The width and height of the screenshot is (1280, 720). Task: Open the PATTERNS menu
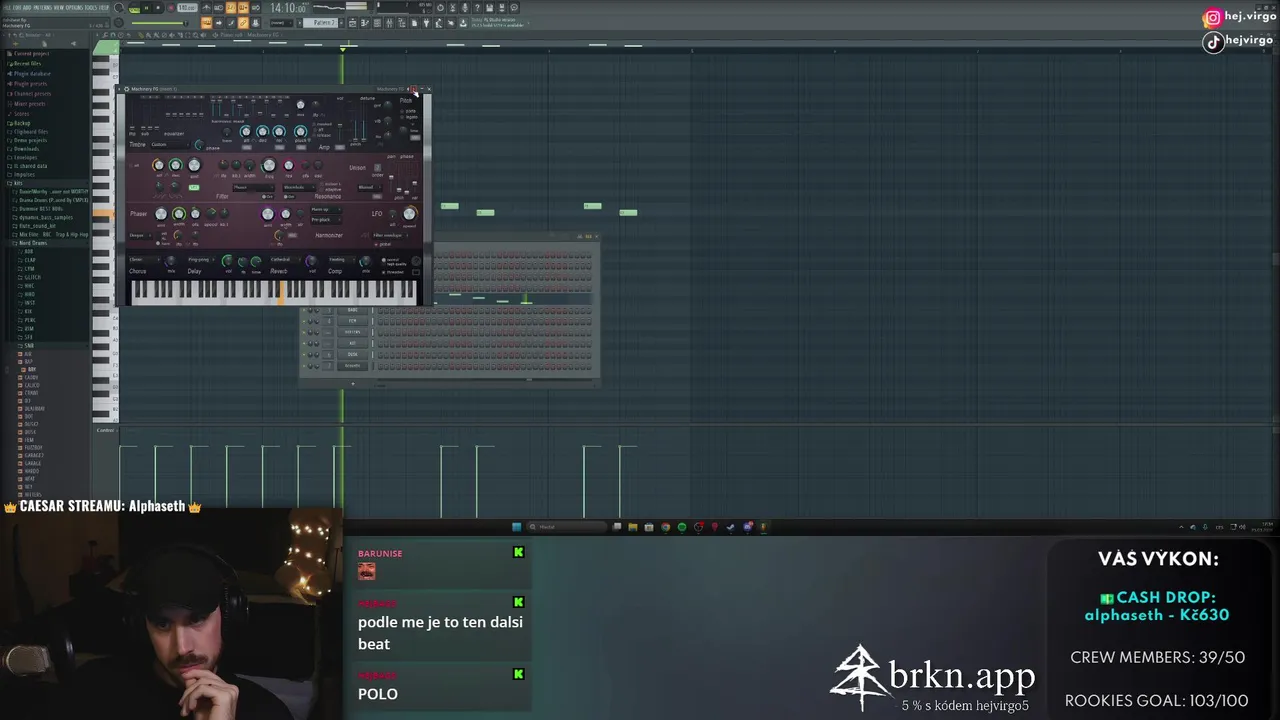(x=42, y=7)
